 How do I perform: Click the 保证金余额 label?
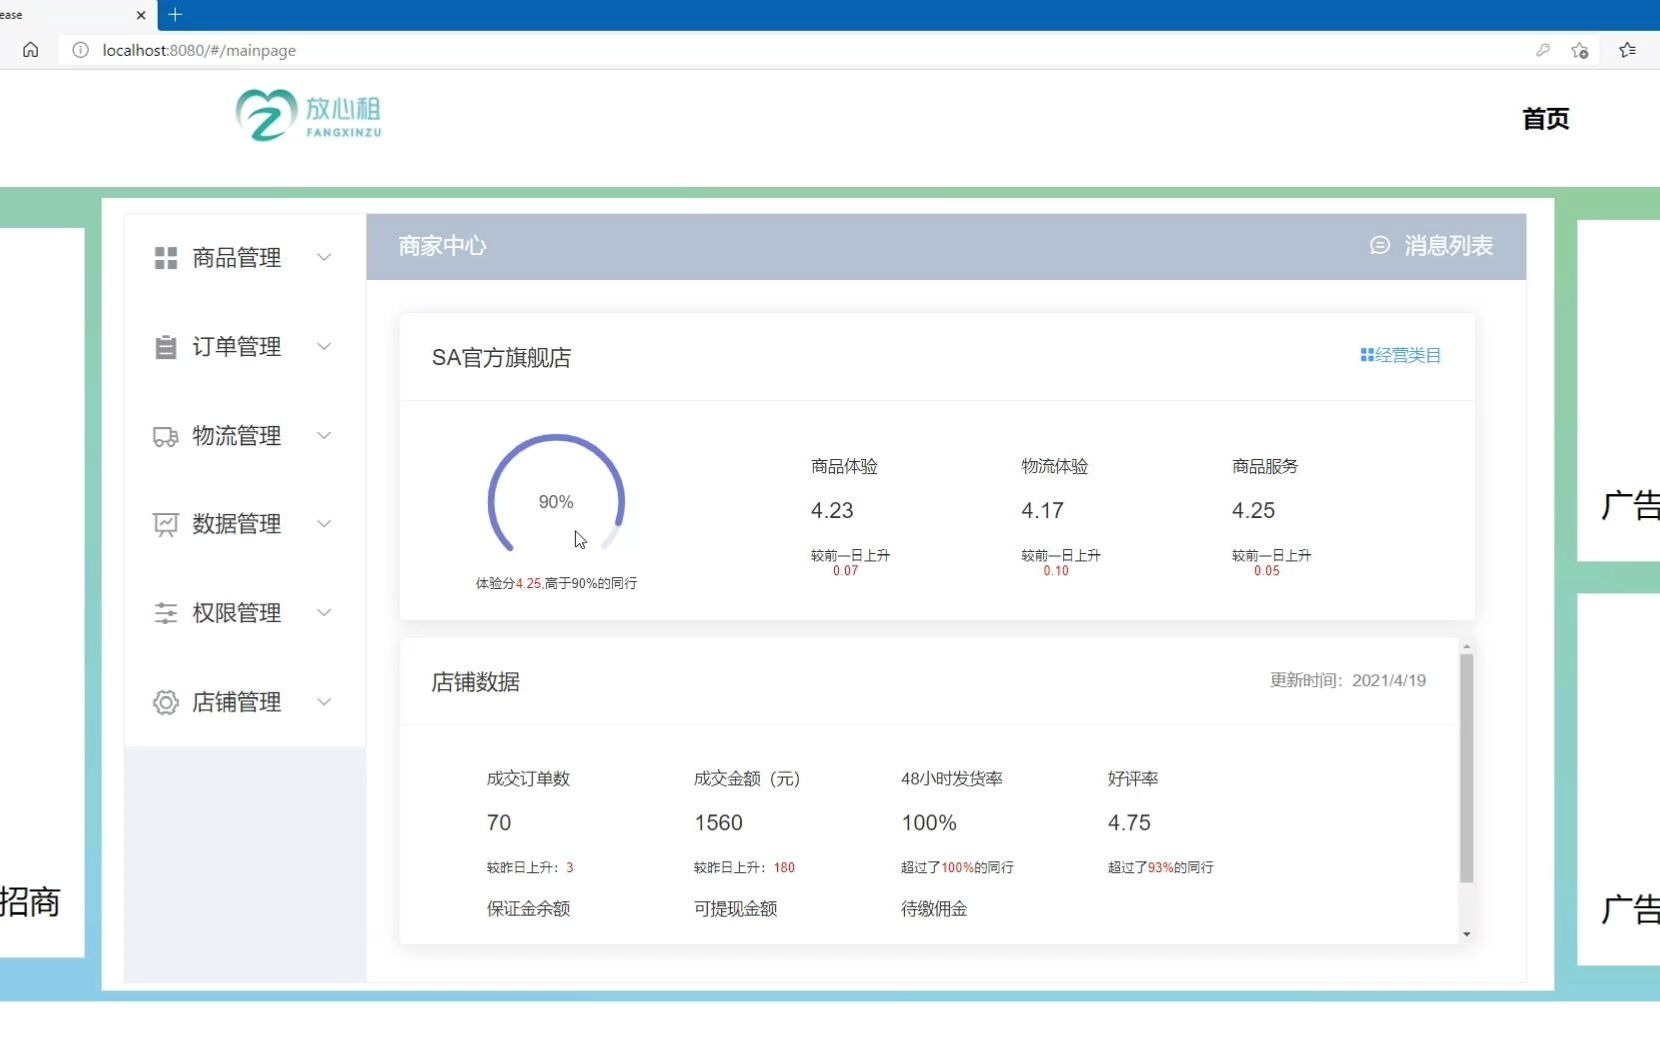[528, 909]
